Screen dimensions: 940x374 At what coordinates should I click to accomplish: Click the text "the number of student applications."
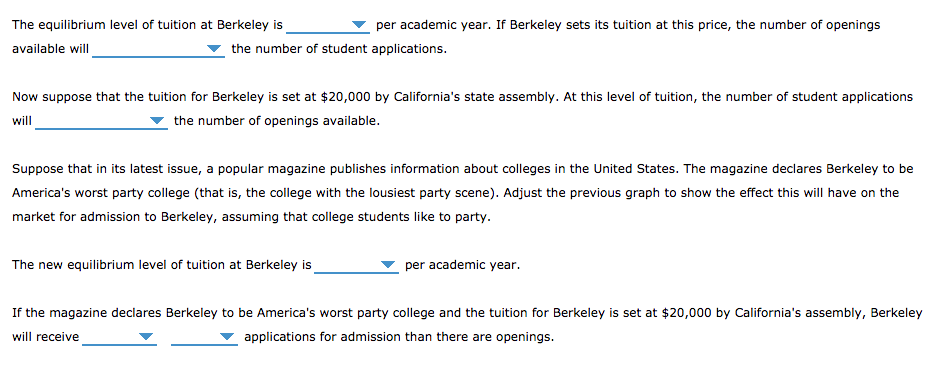339,49
